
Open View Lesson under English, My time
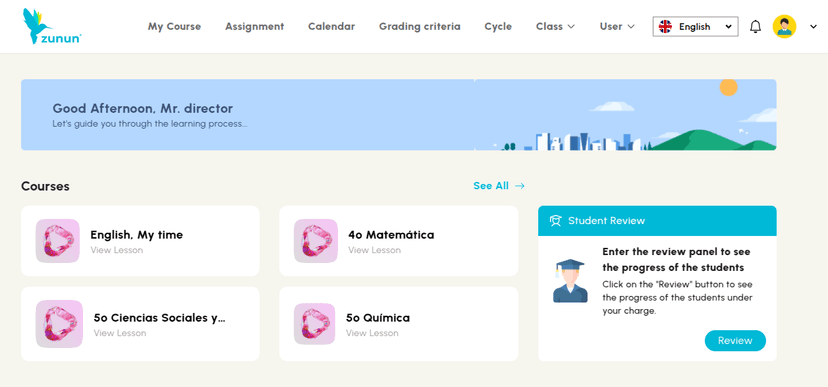point(117,250)
